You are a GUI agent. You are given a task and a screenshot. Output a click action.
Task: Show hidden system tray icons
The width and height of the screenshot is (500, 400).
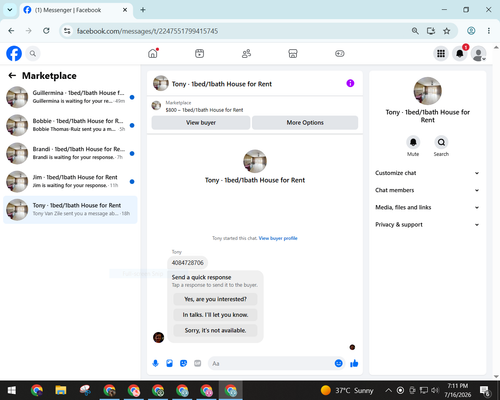pos(388,390)
